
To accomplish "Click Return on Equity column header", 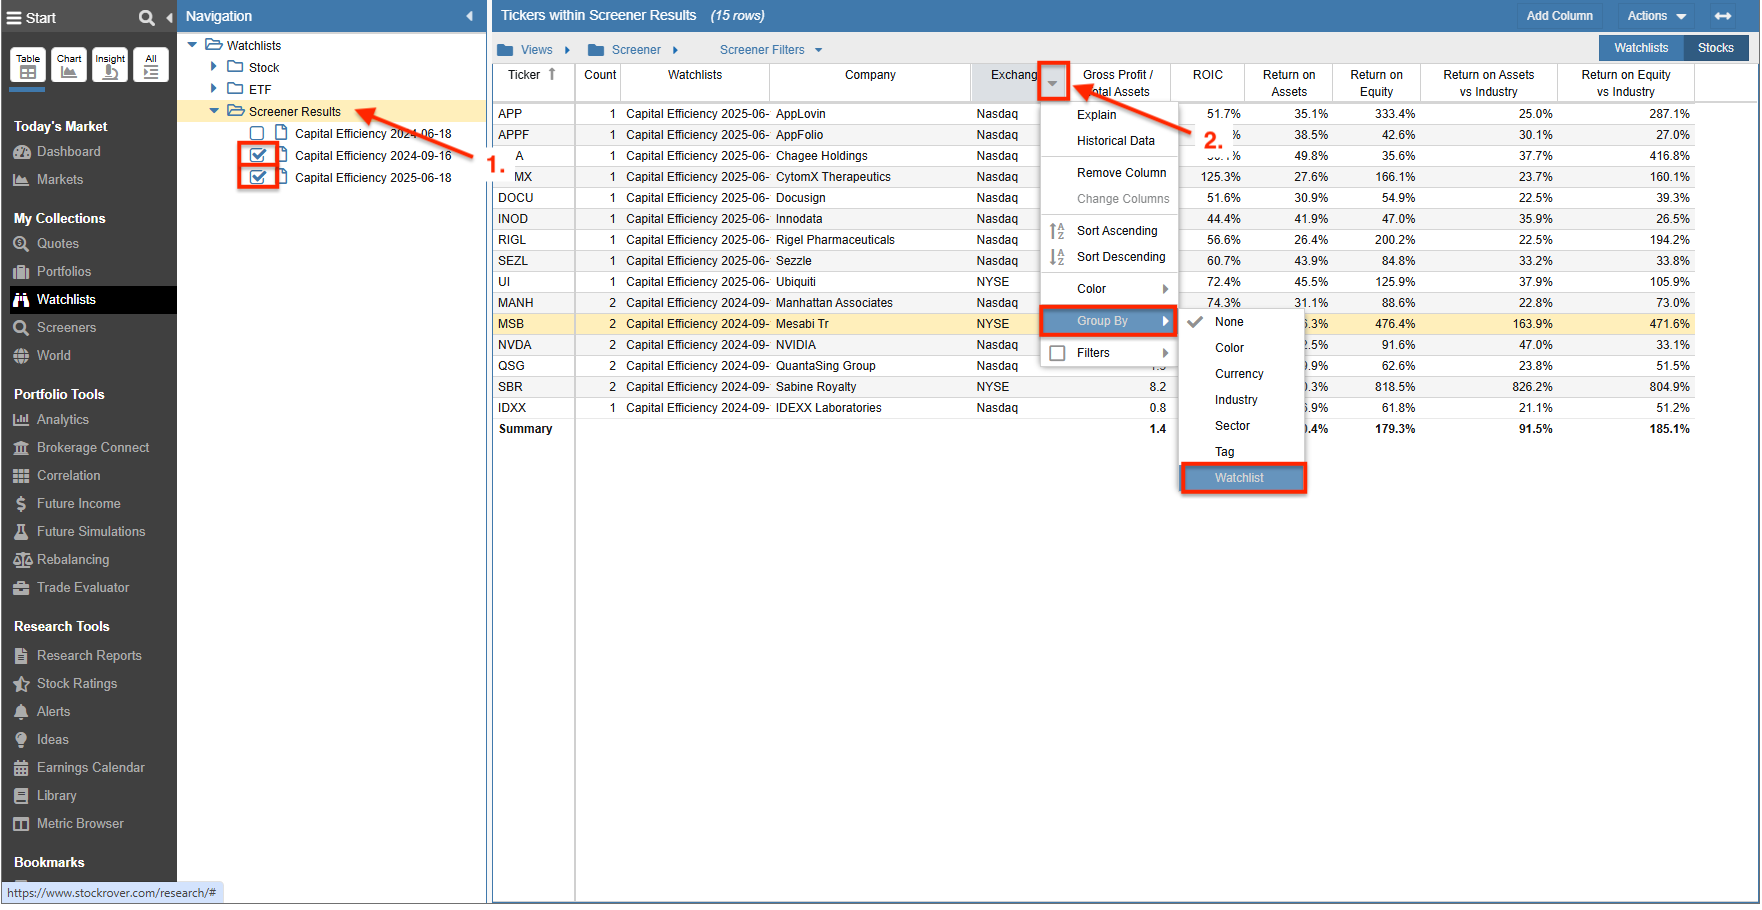I will pos(1376,82).
